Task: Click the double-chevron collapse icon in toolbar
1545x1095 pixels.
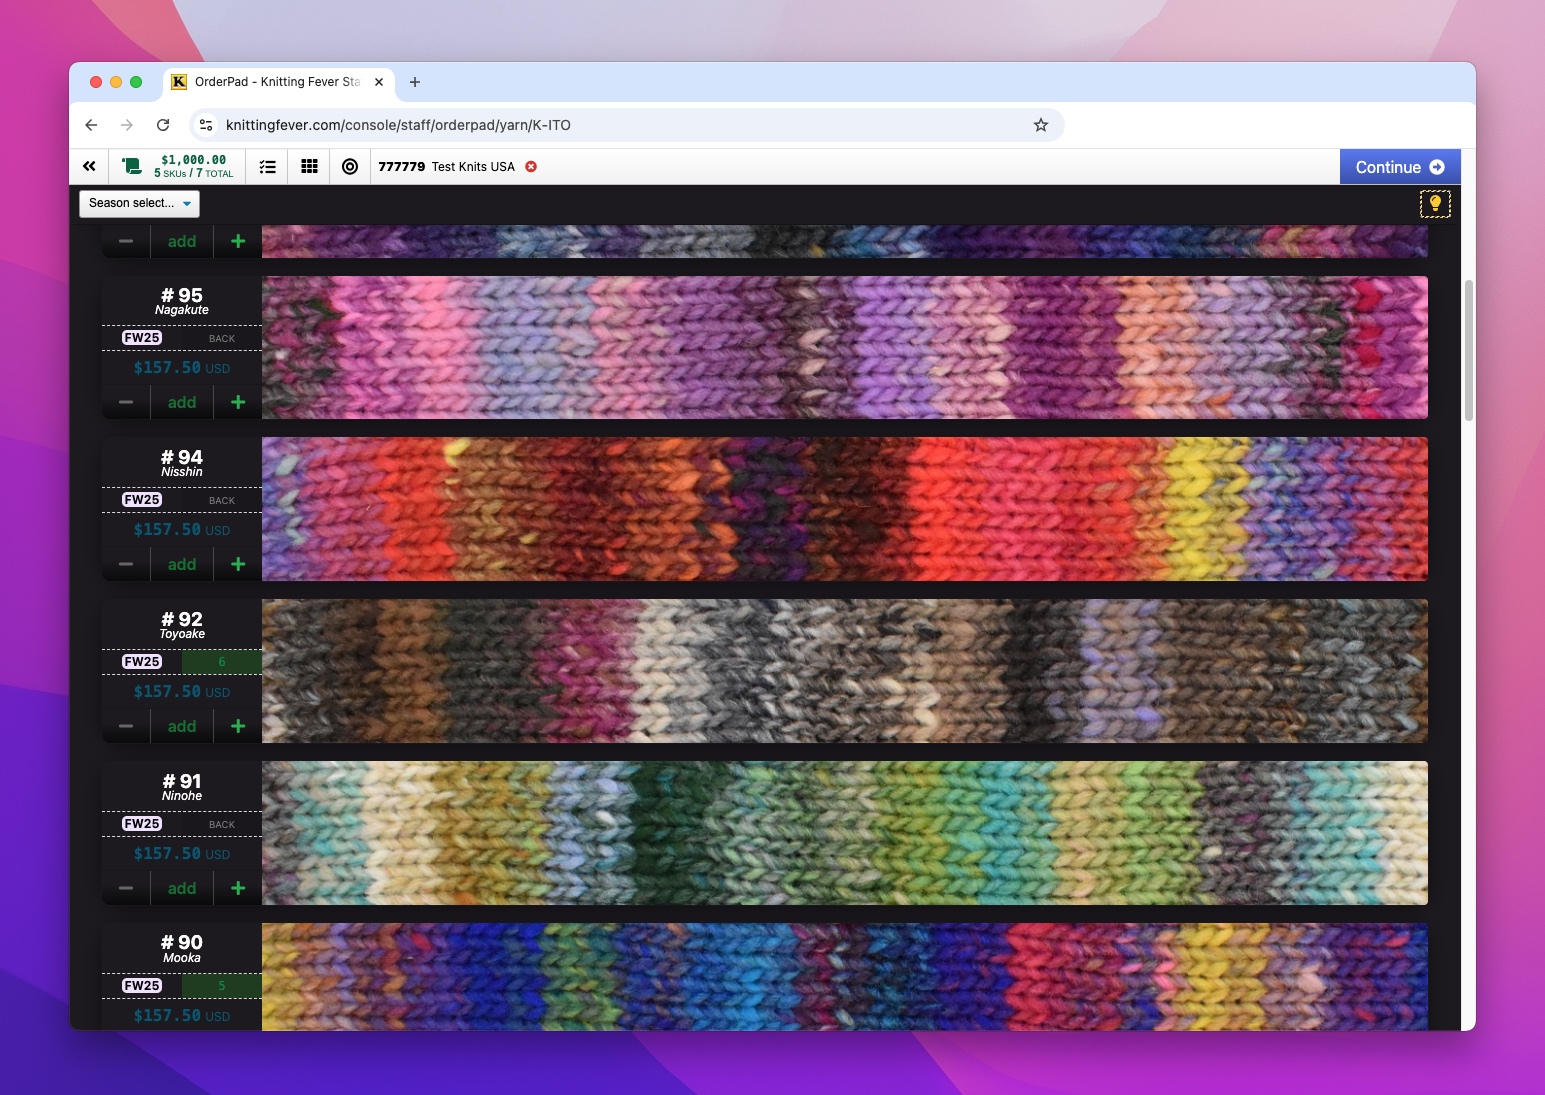Action: click(x=89, y=167)
